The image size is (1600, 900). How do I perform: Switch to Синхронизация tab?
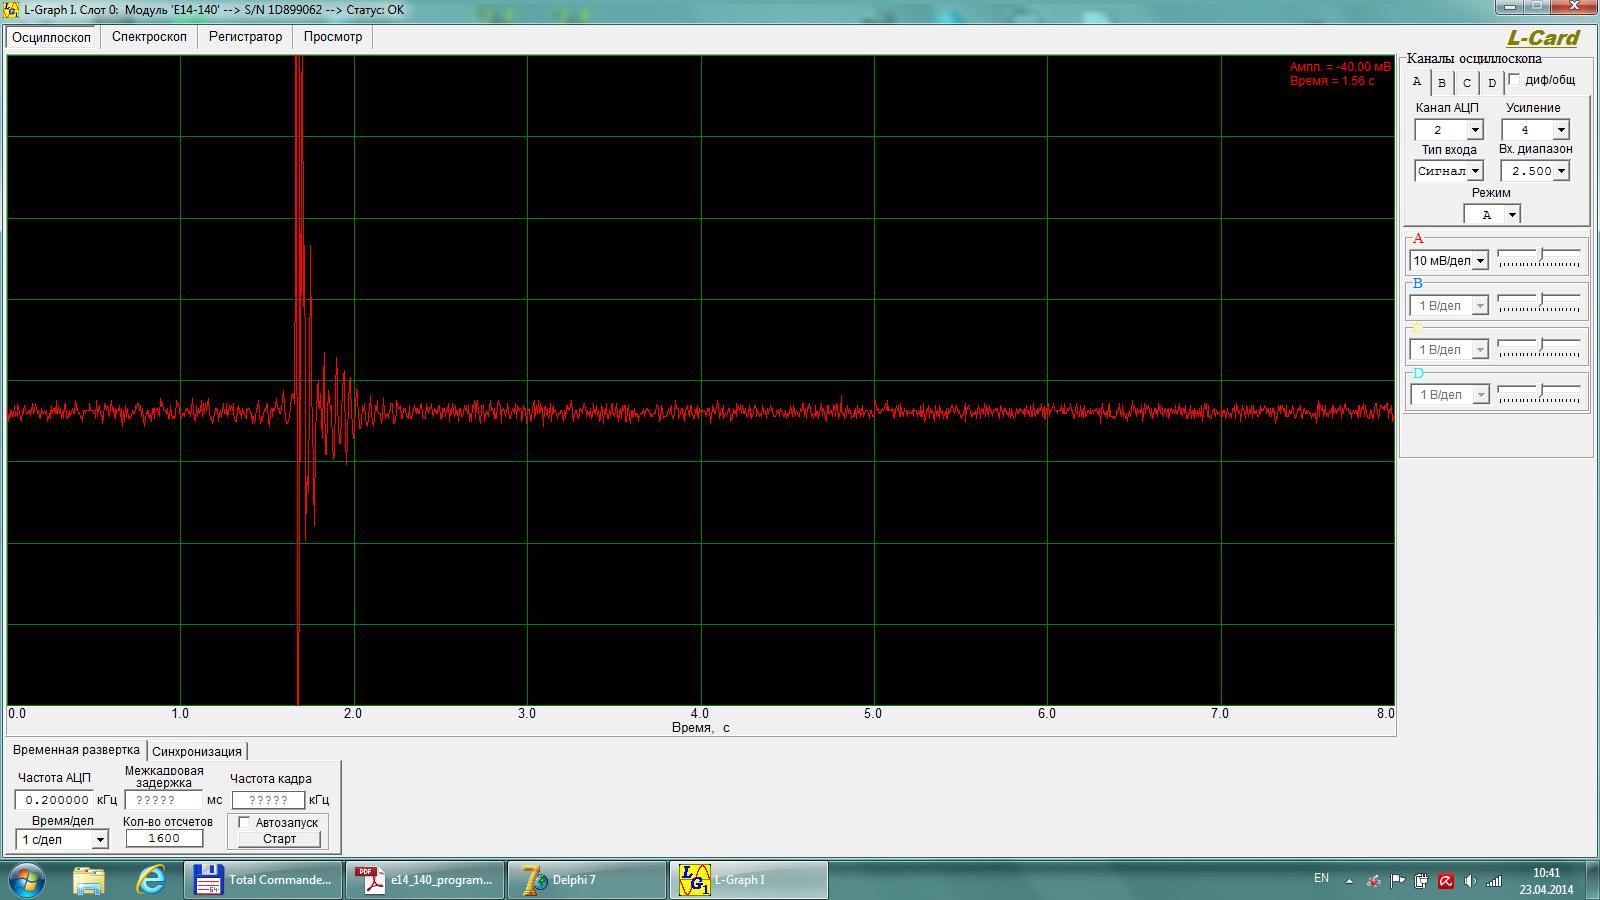pyautogui.click(x=197, y=751)
